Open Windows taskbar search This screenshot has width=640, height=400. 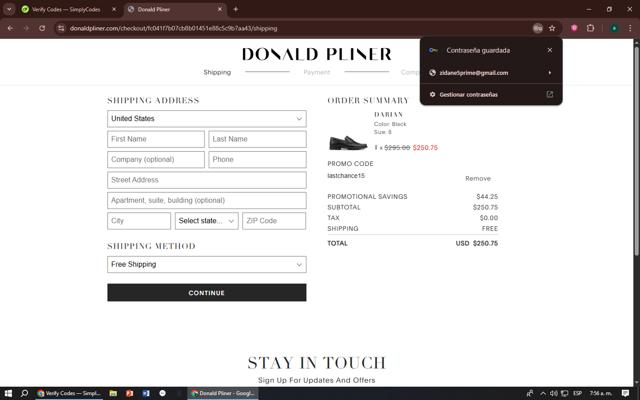coord(24,393)
